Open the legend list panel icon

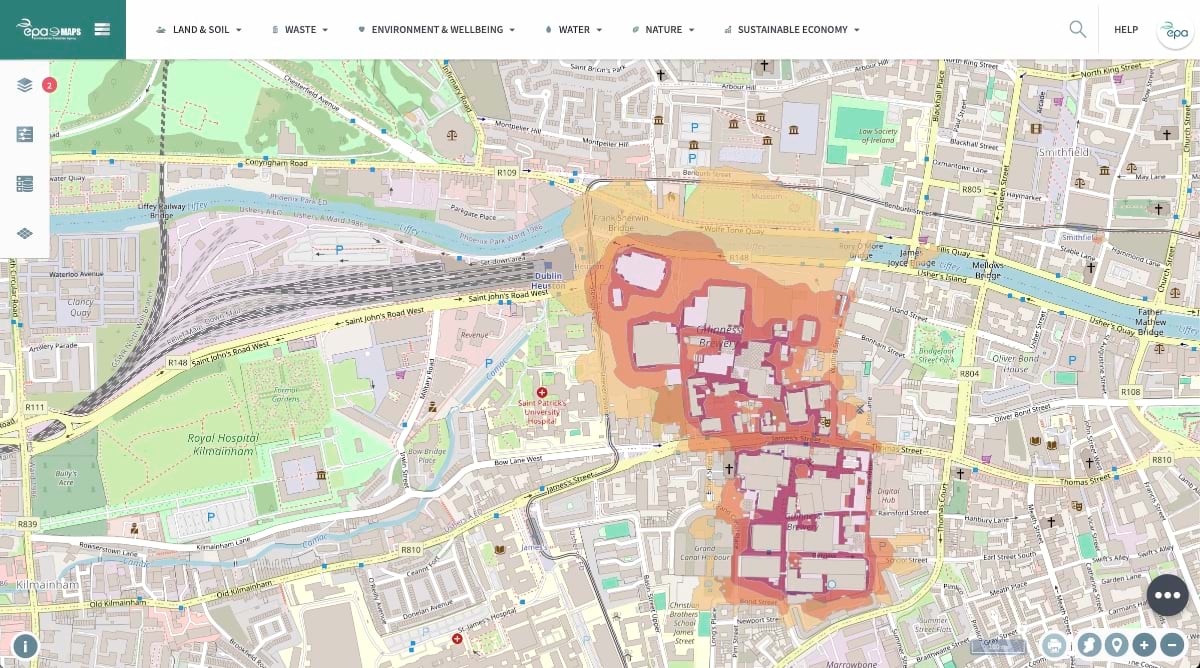[x=25, y=183]
